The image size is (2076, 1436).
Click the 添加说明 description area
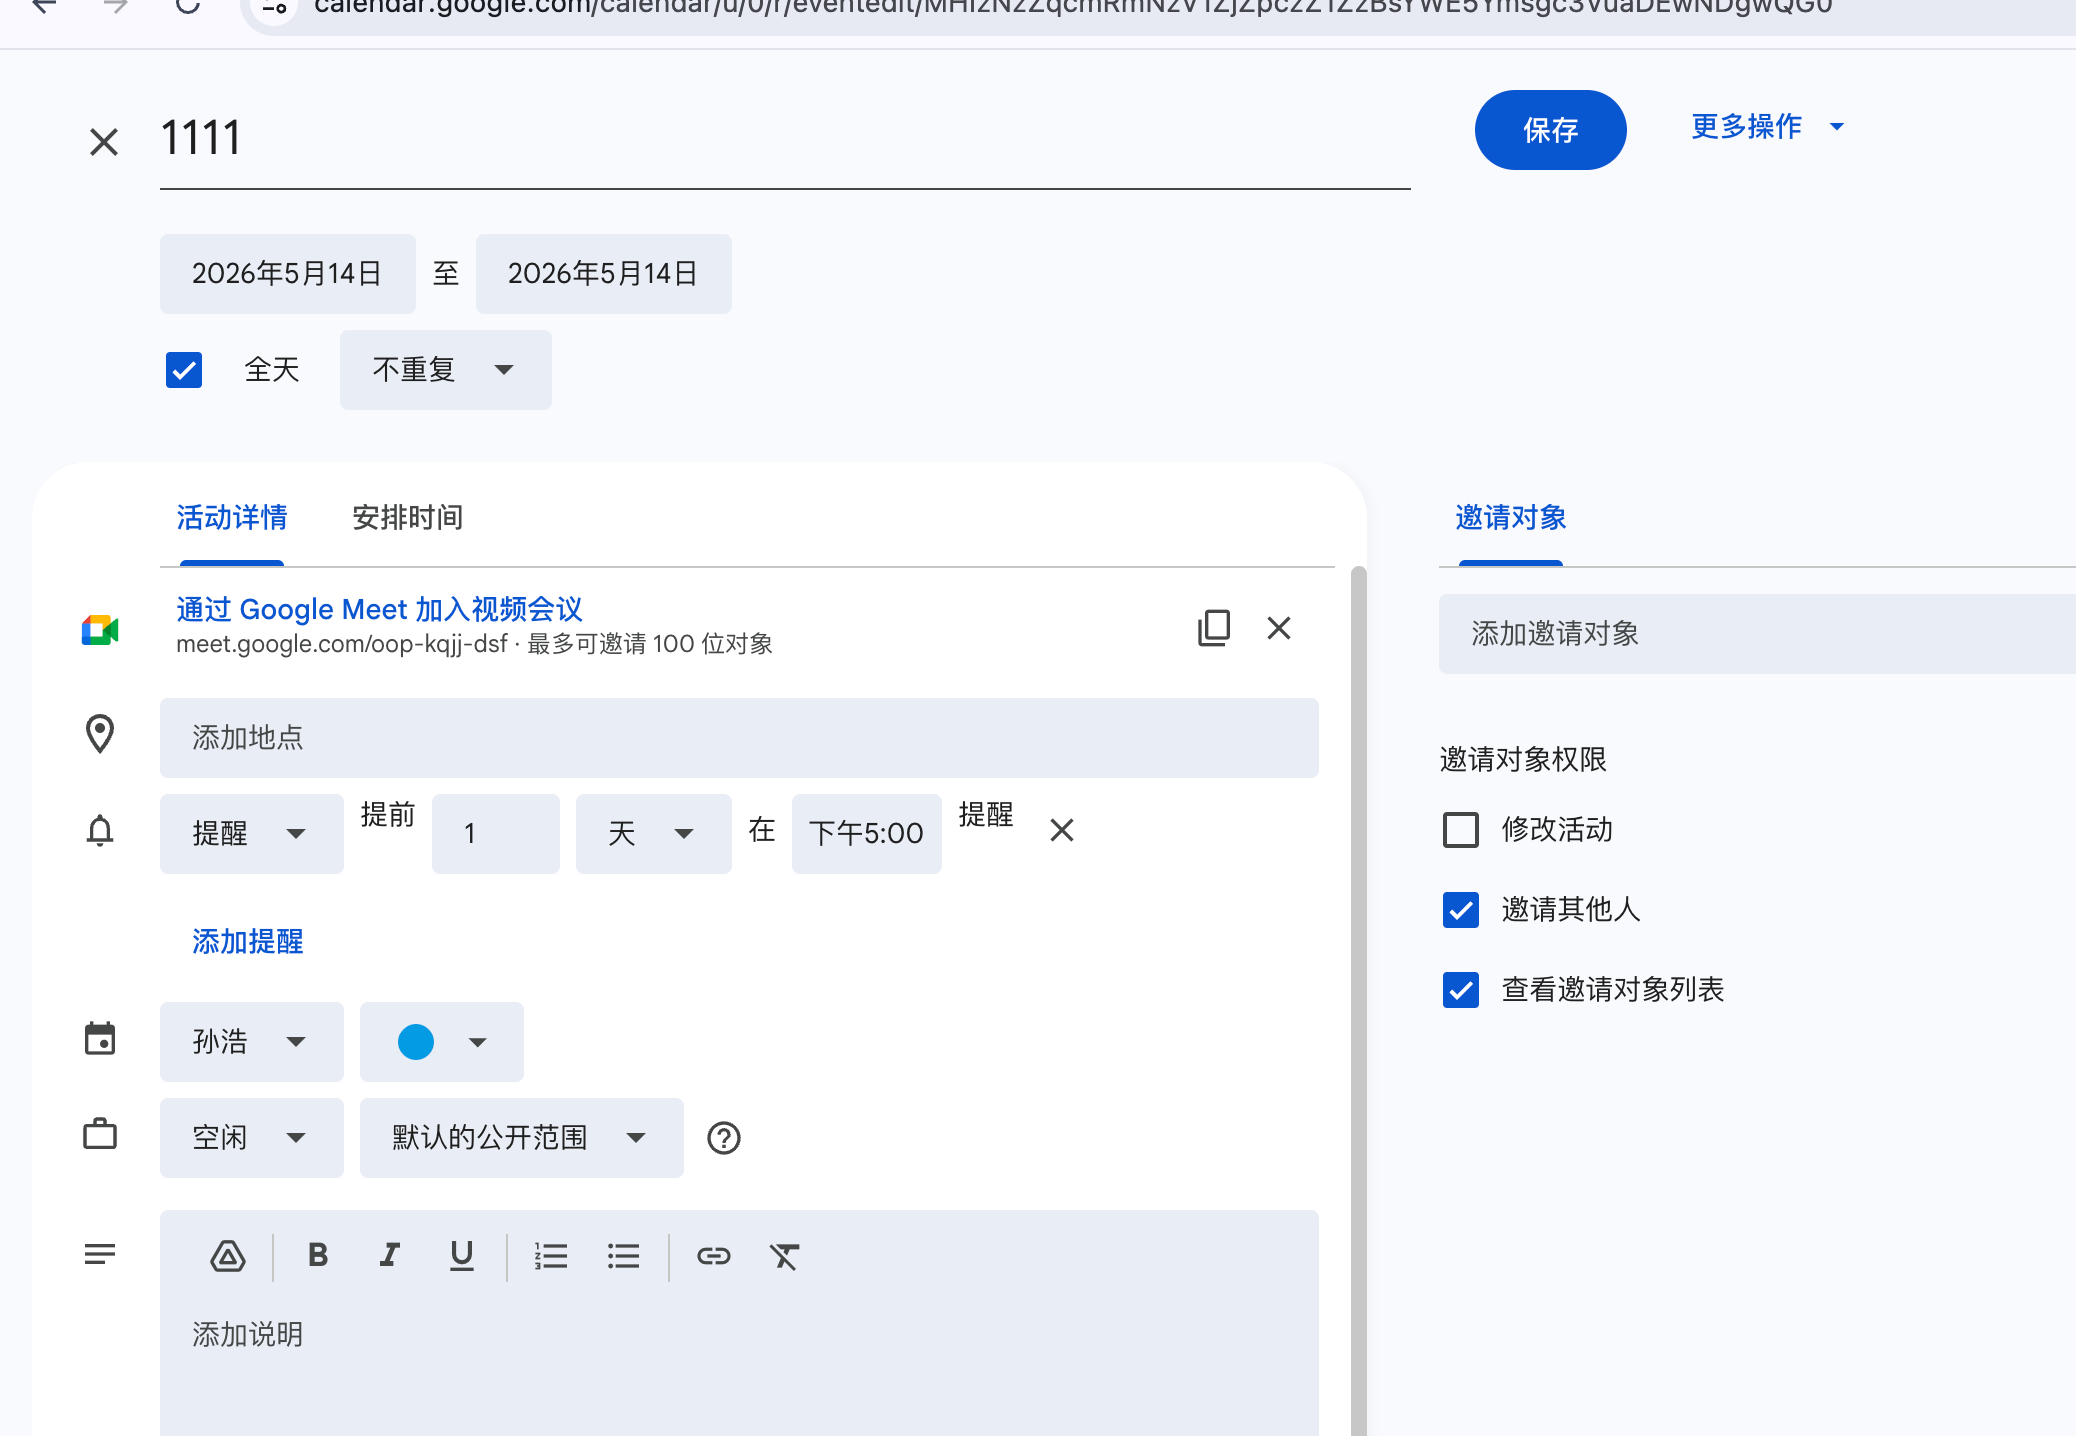click(x=739, y=1365)
